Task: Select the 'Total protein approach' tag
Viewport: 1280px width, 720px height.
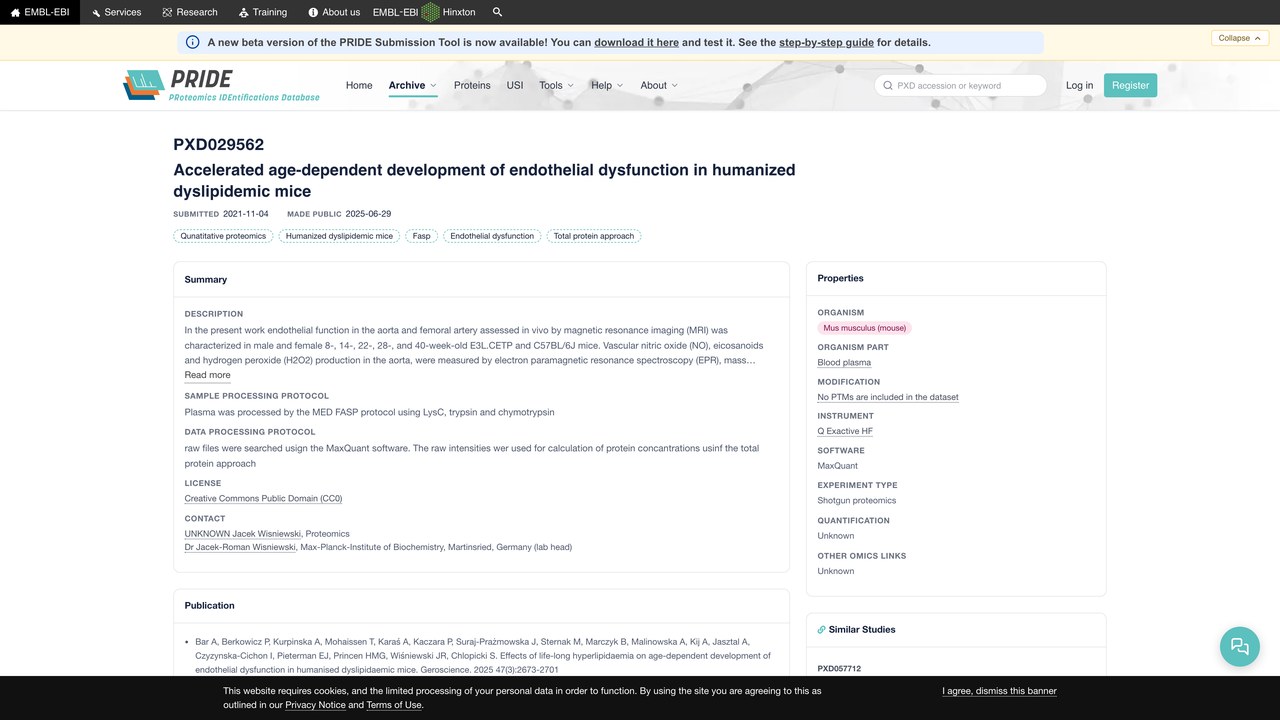Action: tap(594, 236)
